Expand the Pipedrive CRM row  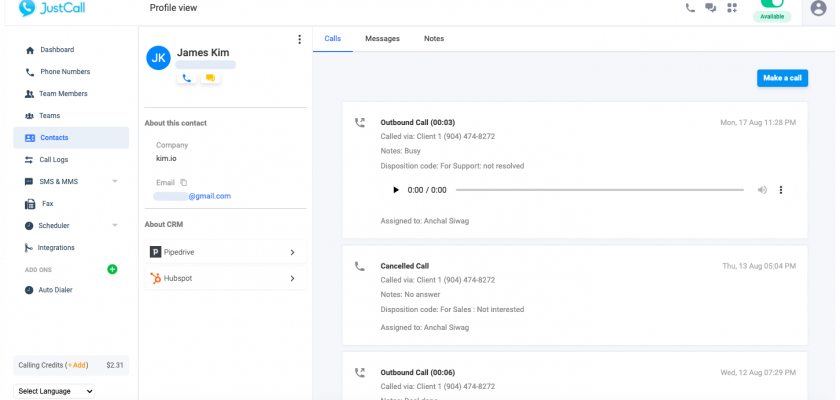coord(226,252)
